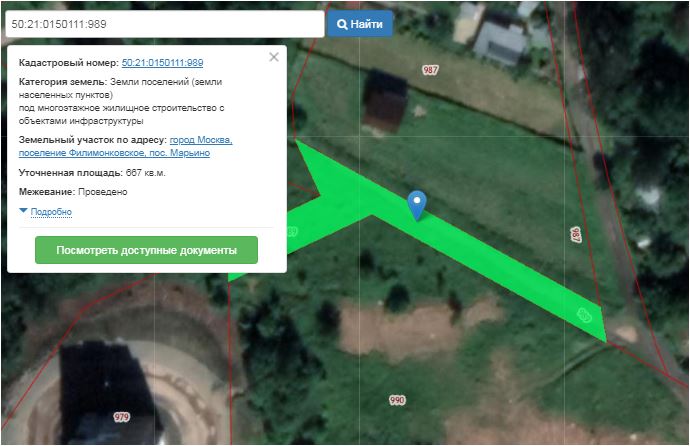Click the Межевание: Проведено status text
690x446 pixels.
(73, 192)
